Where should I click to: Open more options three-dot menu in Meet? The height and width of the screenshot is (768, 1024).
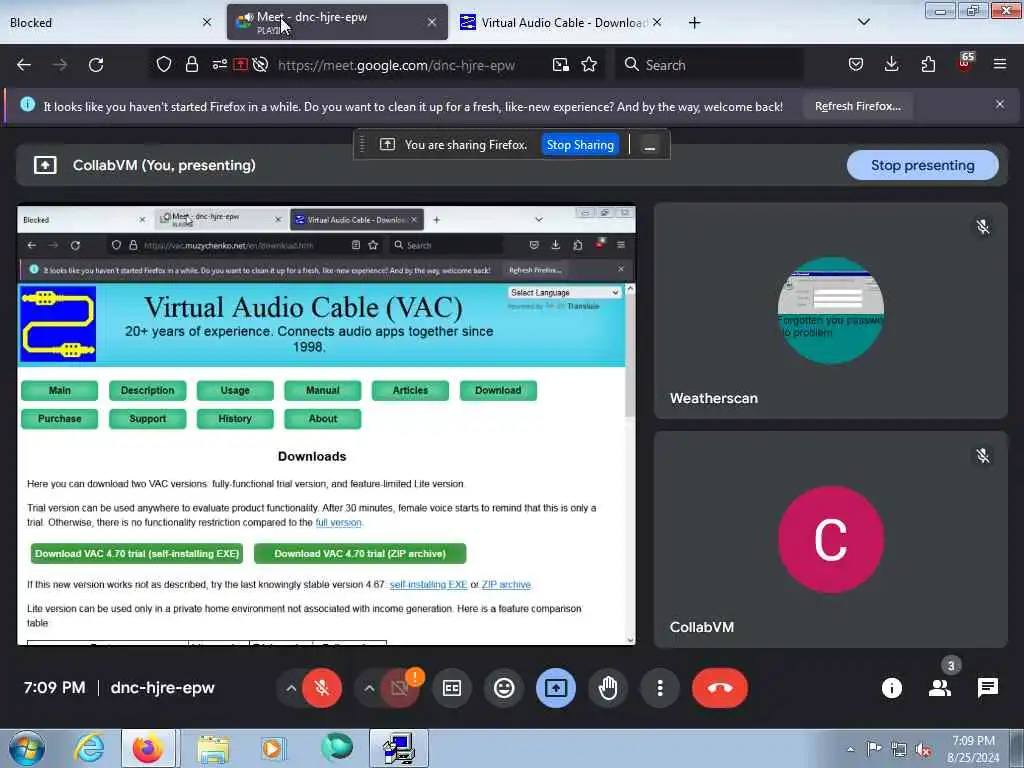pos(660,688)
